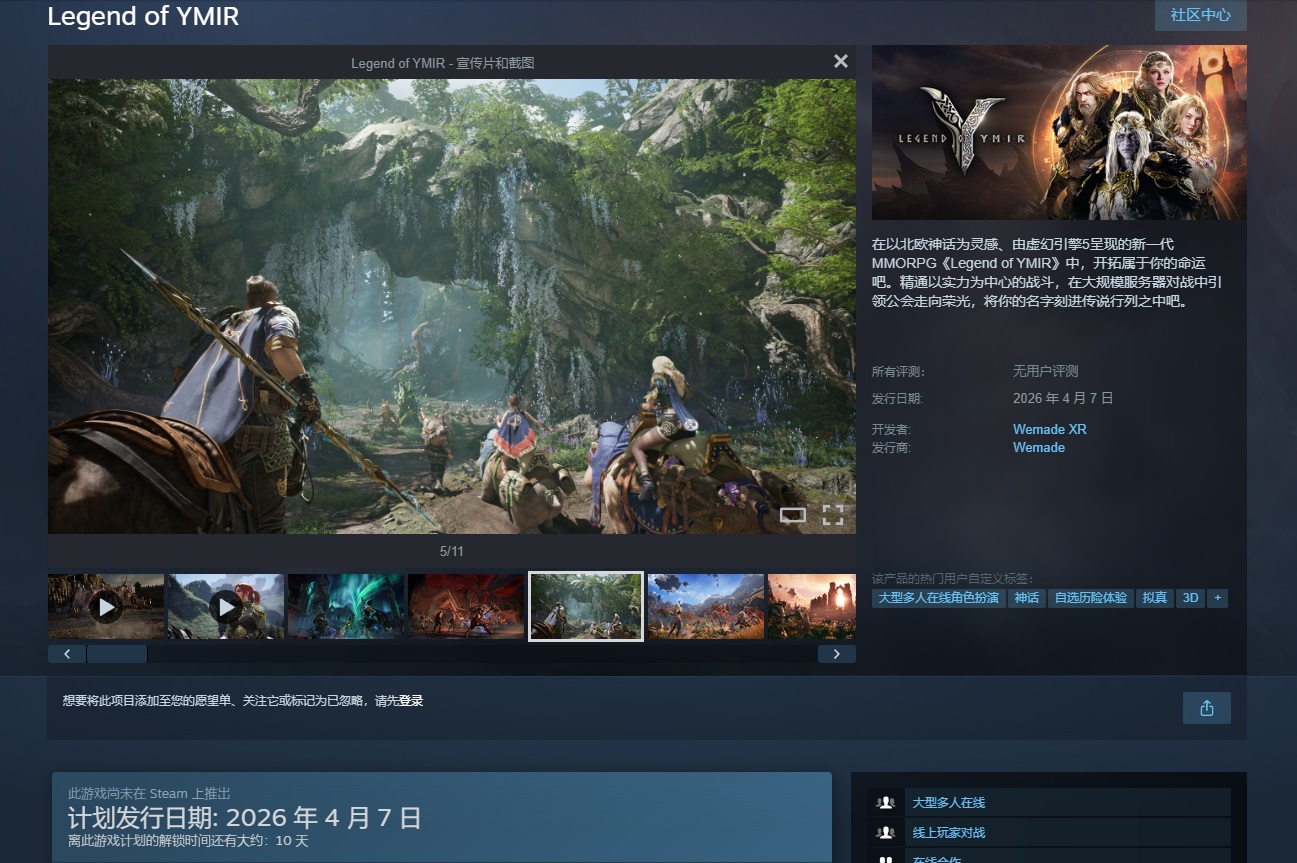The height and width of the screenshot is (863, 1297).
Task: Play the second trailer video thumbnail
Action: [226, 606]
